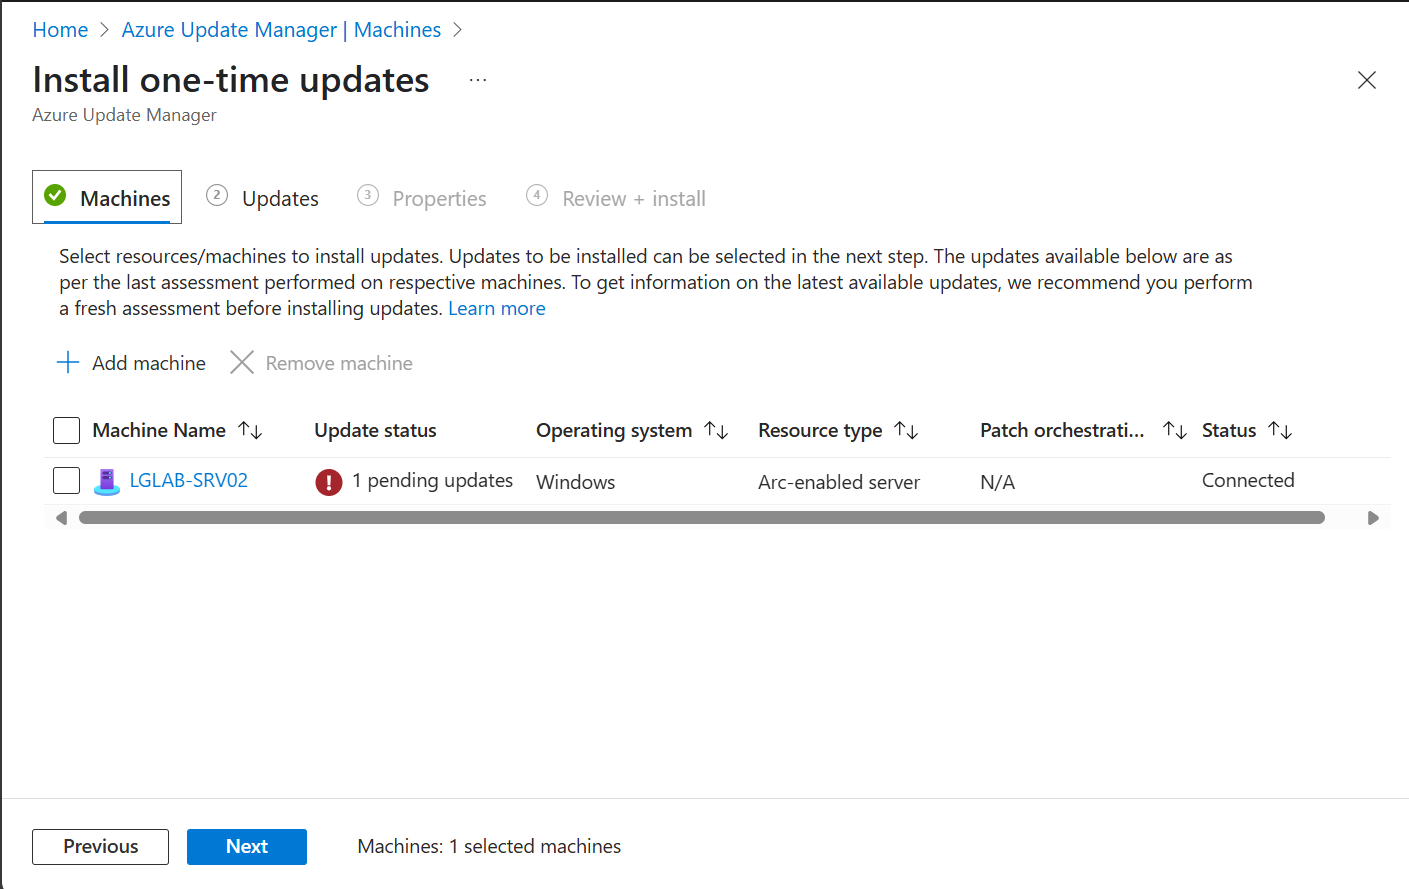Click the green checkmark on Machines tab
Image resolution: width=1409 pixels, height=889 pixels.
[x=55, y=195]
